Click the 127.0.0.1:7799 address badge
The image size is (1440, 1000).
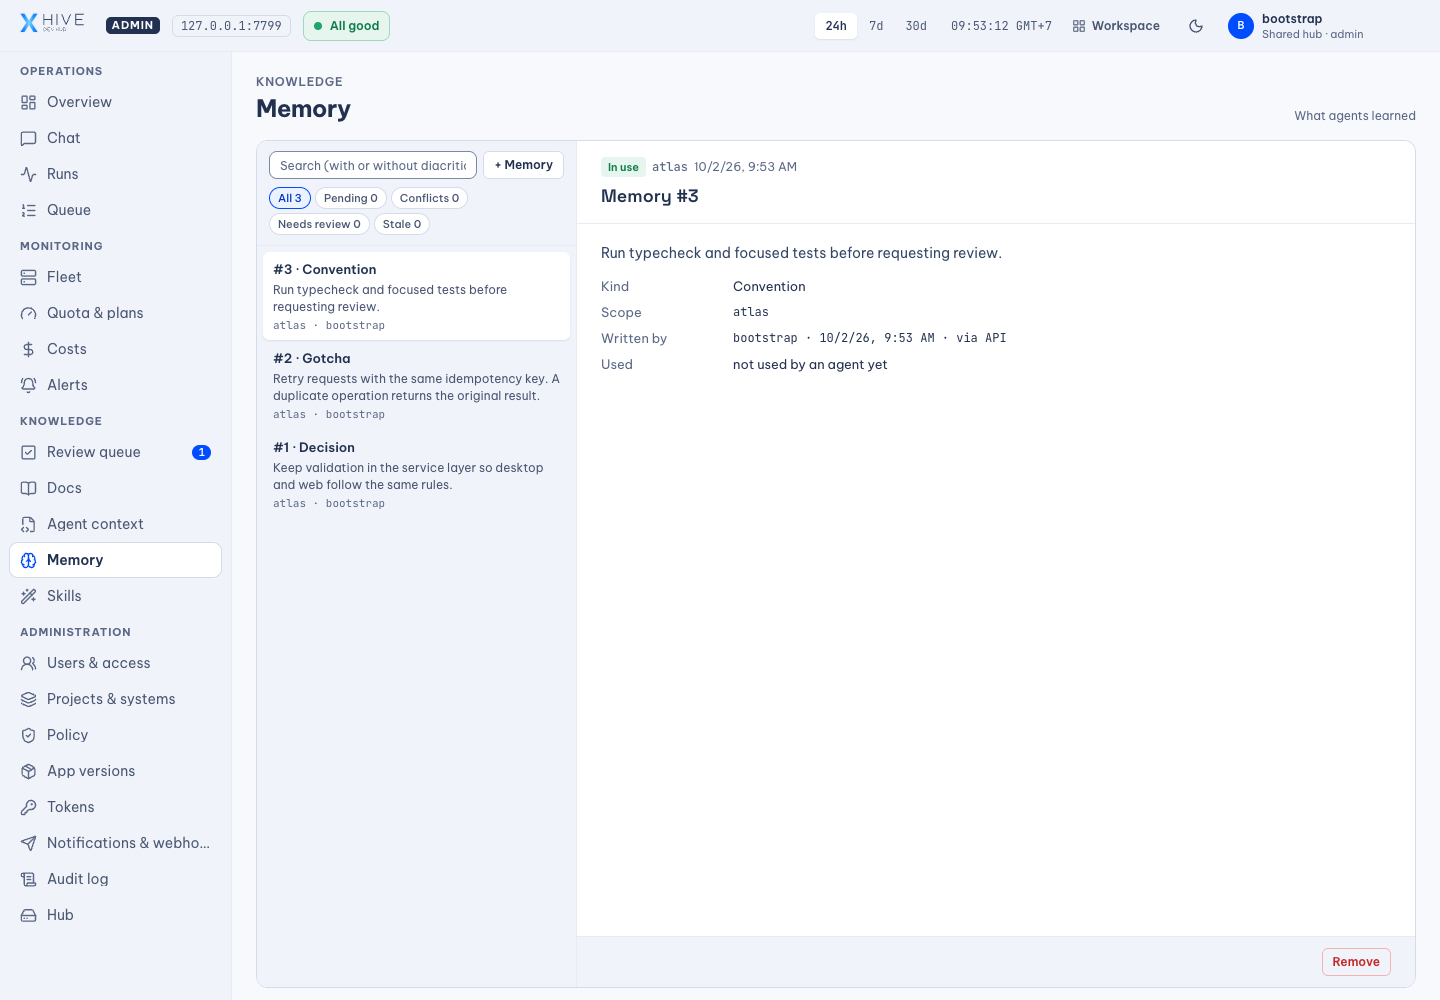pyautogui.click(x=231, y=26)
